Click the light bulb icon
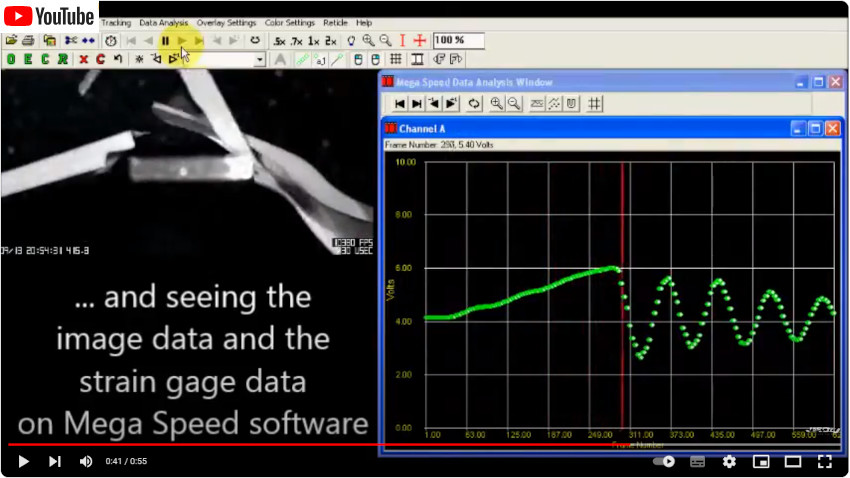The image size is (850, 478). click(x=351, y=41)
